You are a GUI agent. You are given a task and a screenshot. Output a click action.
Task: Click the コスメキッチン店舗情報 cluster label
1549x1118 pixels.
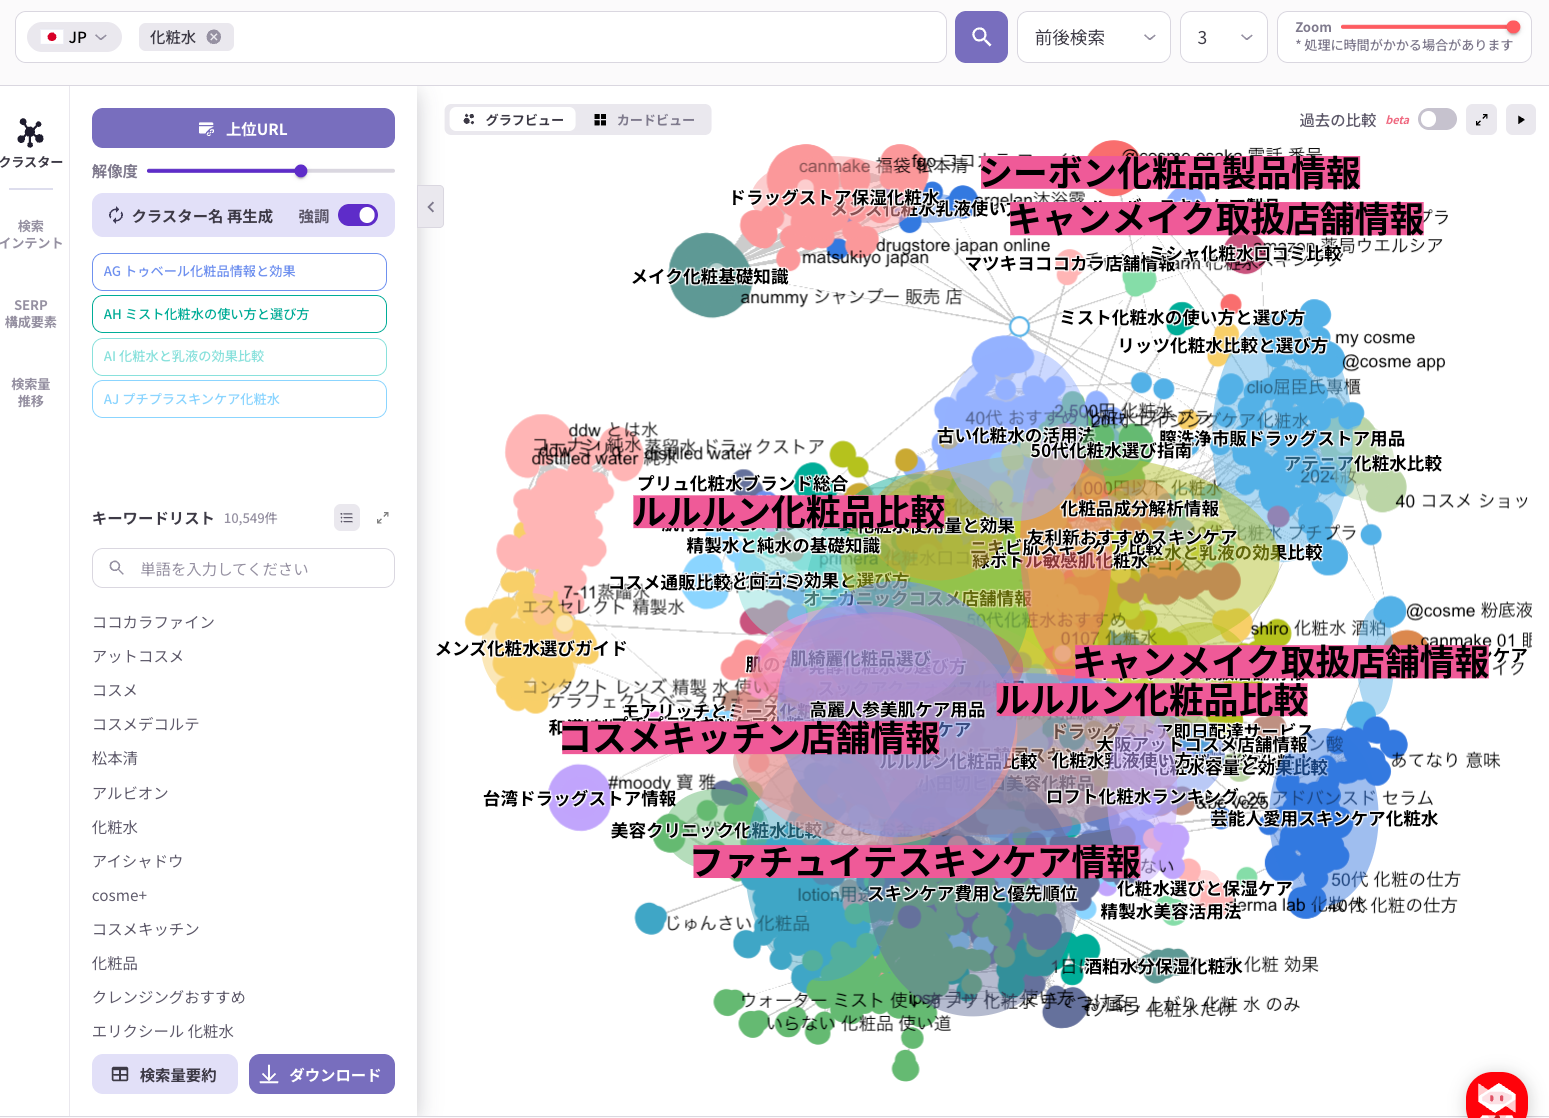click(x=750, y=738)
